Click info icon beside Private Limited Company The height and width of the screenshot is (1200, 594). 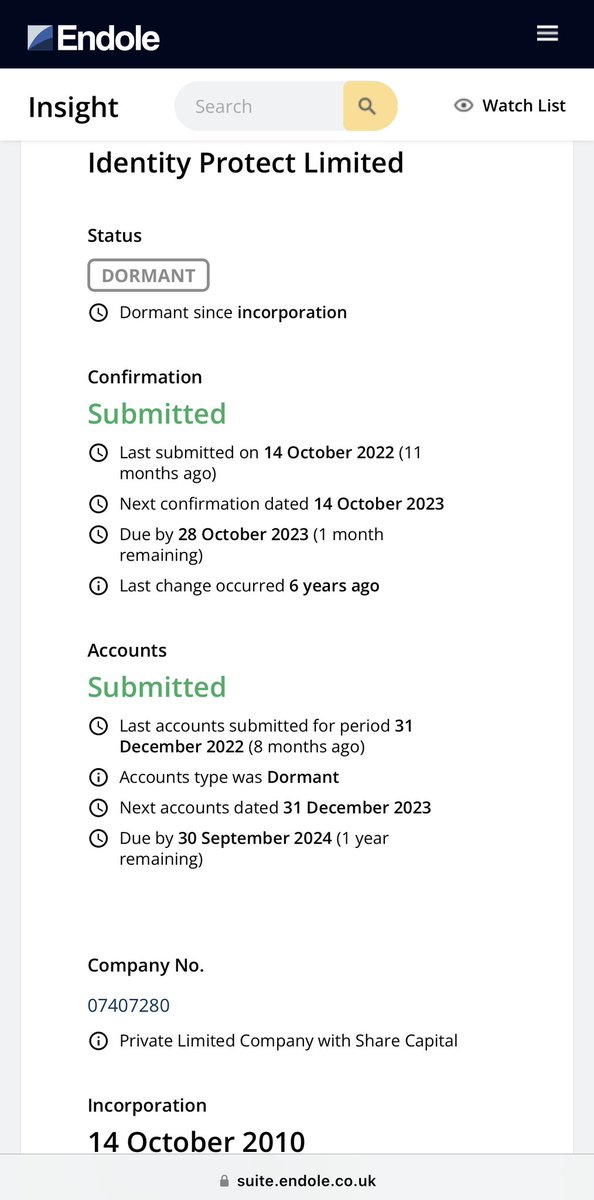98,1041
